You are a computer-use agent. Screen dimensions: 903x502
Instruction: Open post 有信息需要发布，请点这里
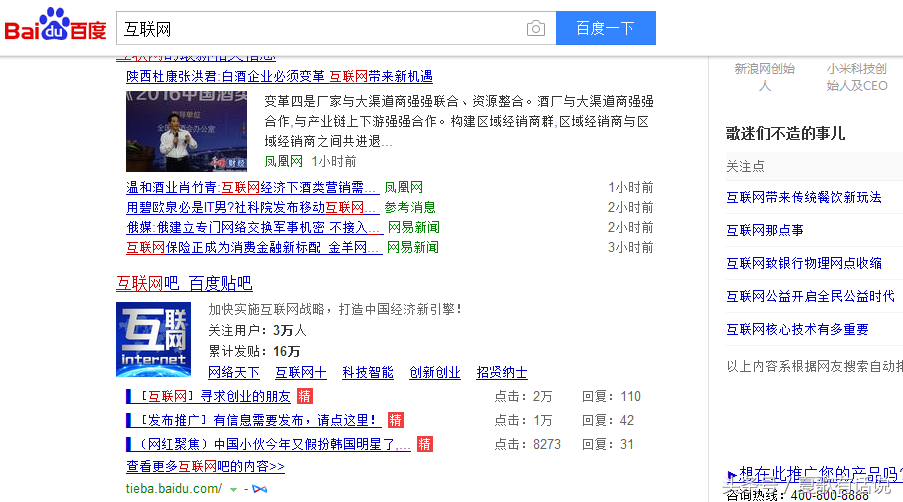pos(254,420)
